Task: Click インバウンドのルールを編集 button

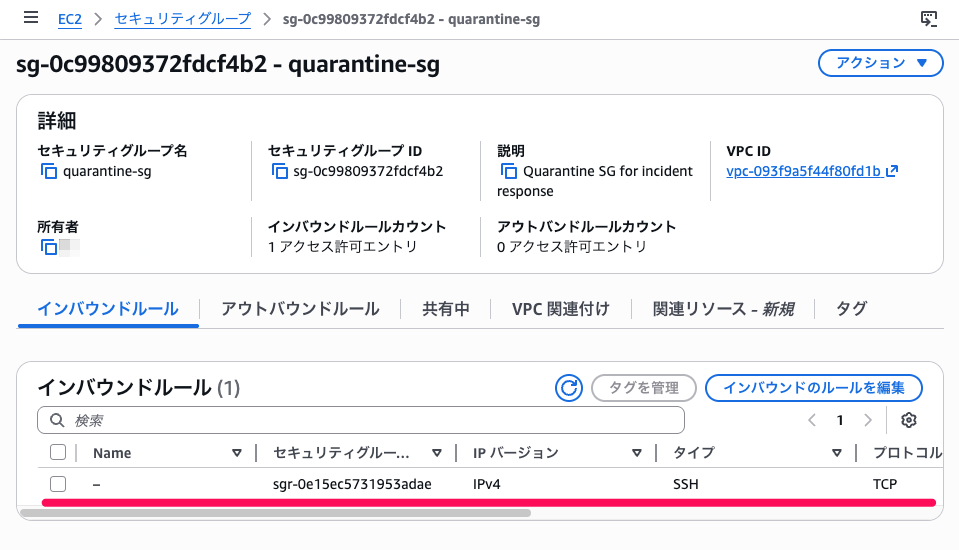Action: (x=813, y=388)
